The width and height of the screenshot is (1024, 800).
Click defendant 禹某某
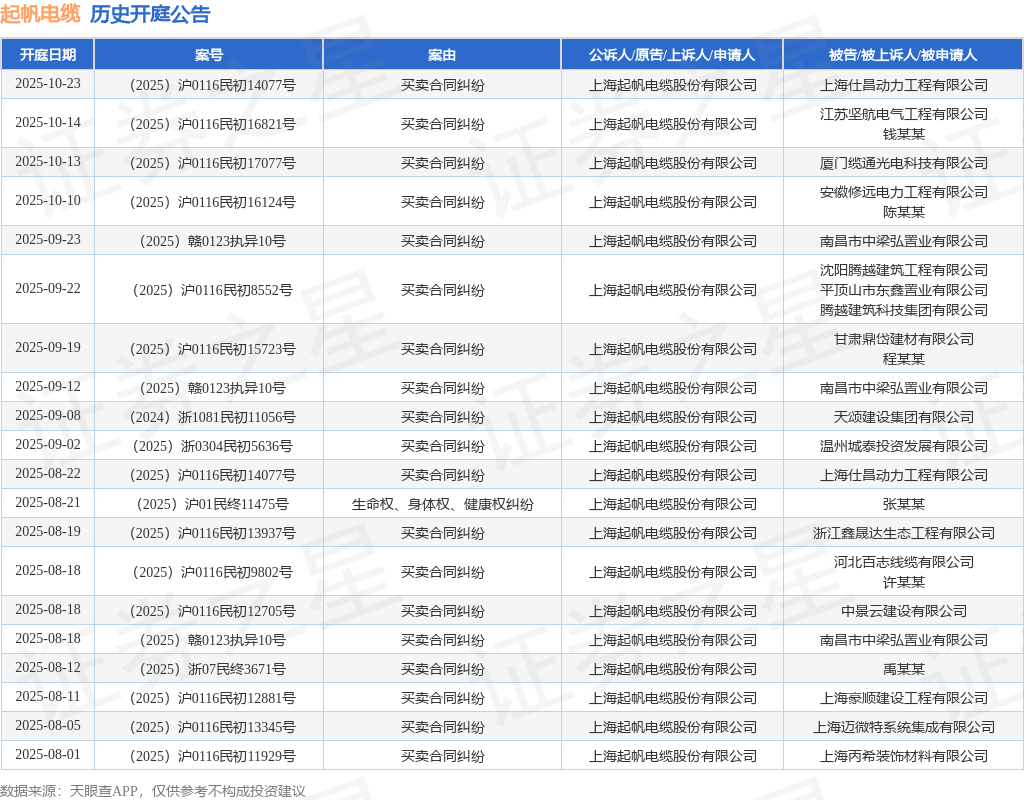904,669
